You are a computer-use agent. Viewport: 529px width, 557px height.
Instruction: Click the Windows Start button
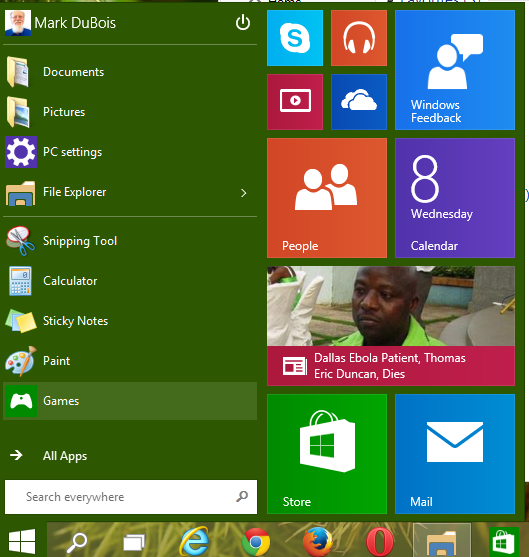22,542
